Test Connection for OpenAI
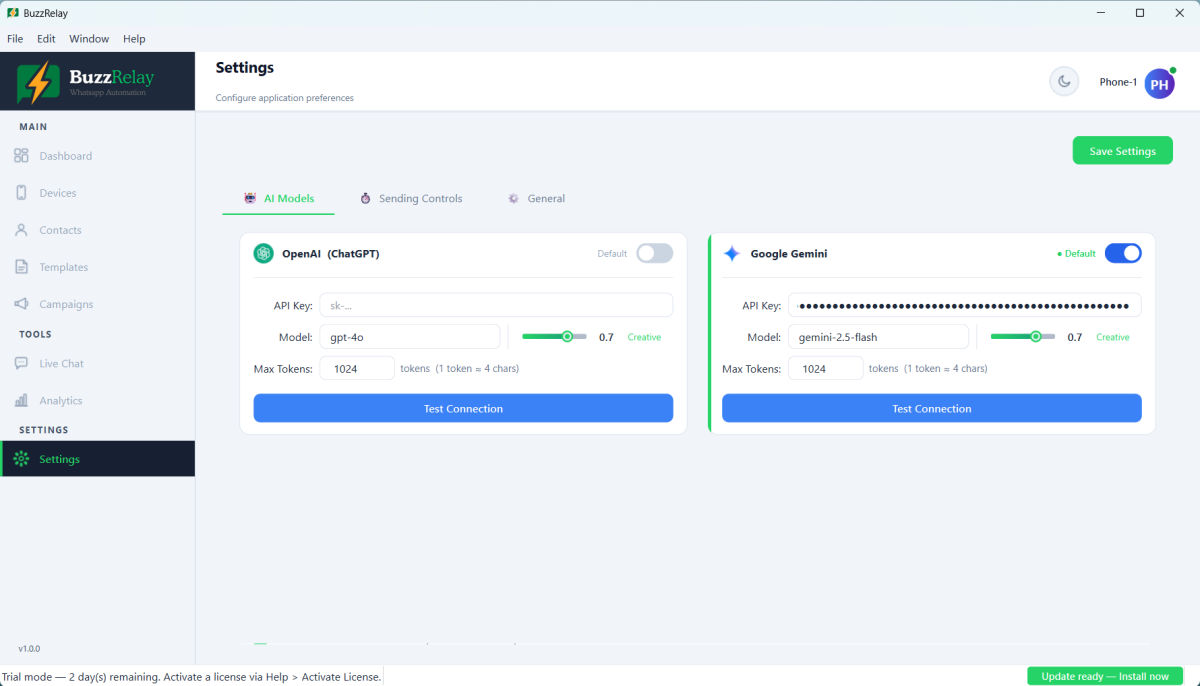1200x686 pixels. coord(463,408)
